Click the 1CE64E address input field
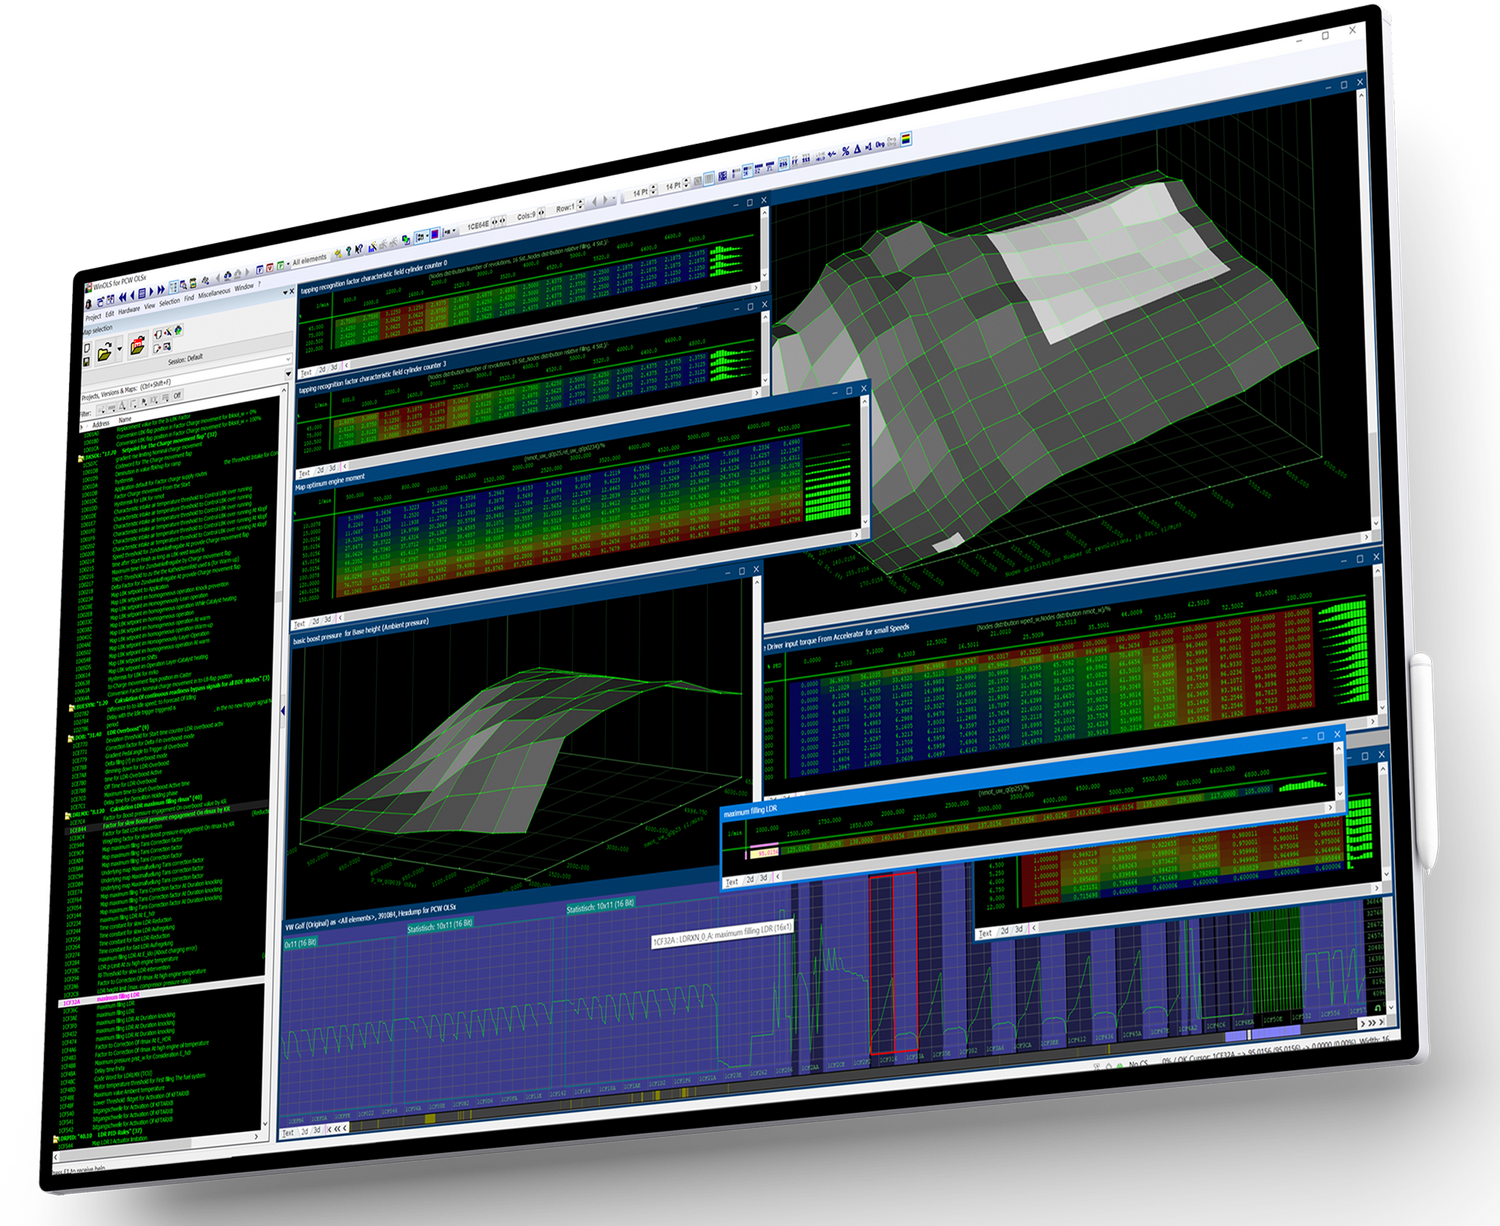 tap(478, 226)
